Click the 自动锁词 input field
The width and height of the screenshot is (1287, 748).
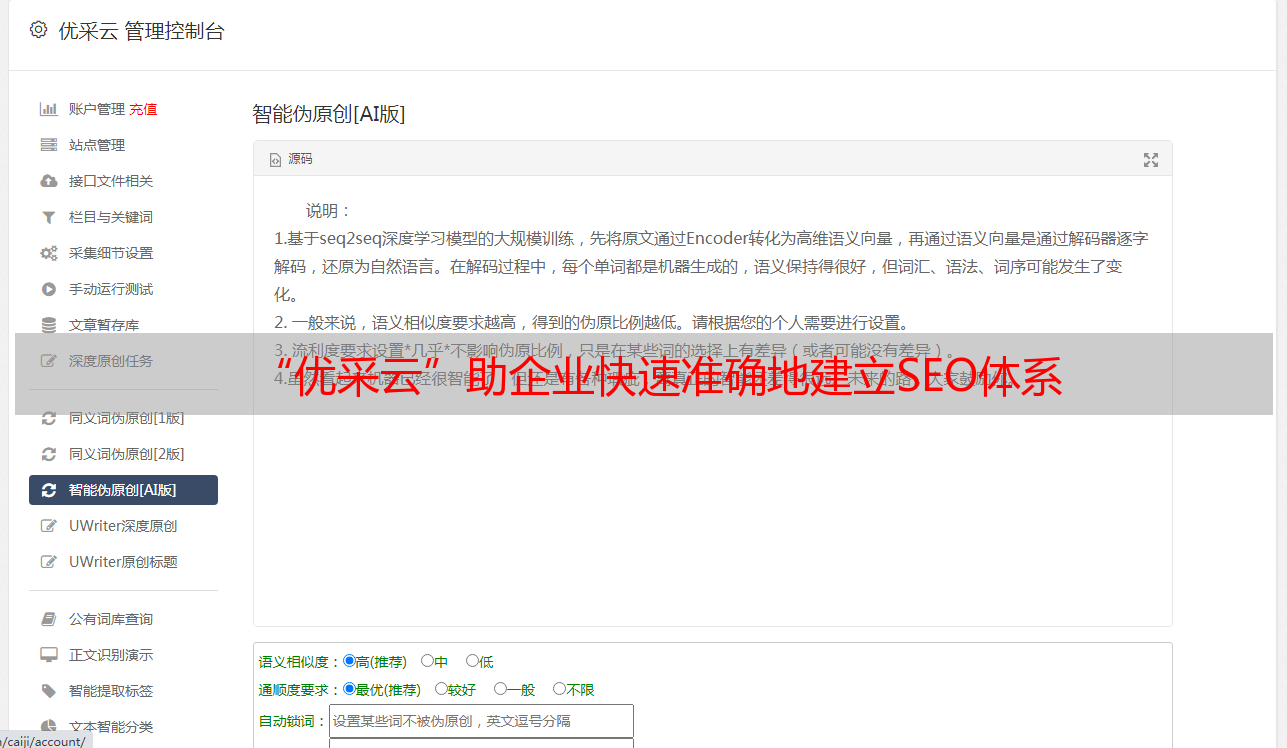tap(481, 721)
